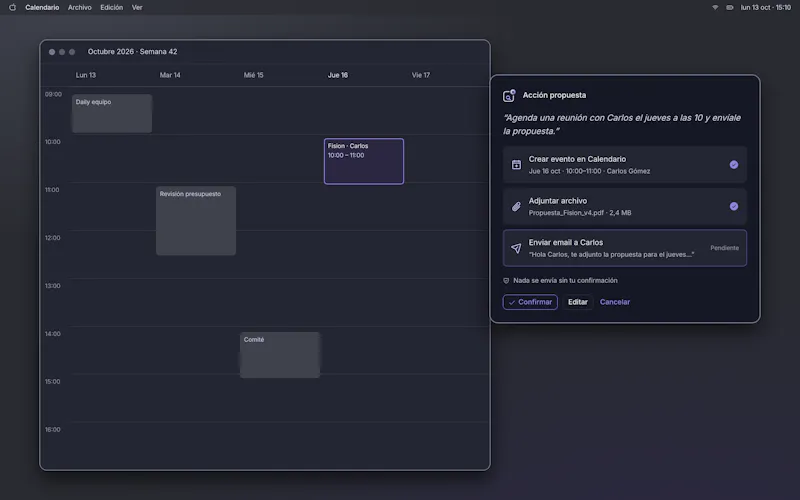Close the Calendario window
The image size is (800, 500).
tap(52, 52)
